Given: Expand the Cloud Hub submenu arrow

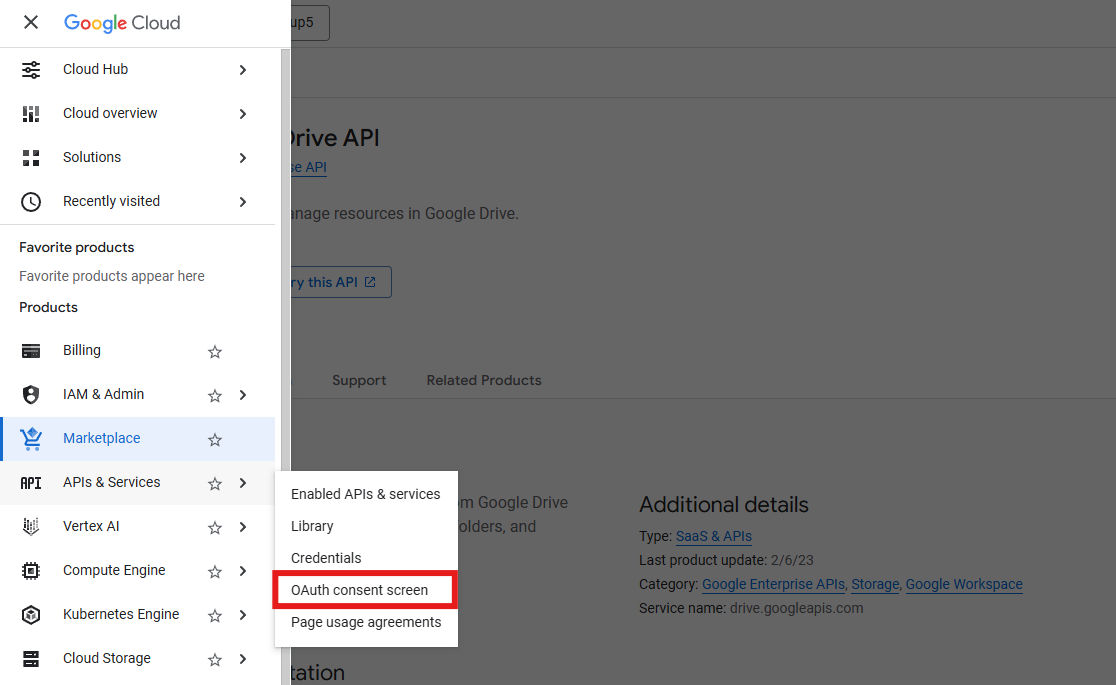Looking at the screenshot, I should tap(243, 70).
